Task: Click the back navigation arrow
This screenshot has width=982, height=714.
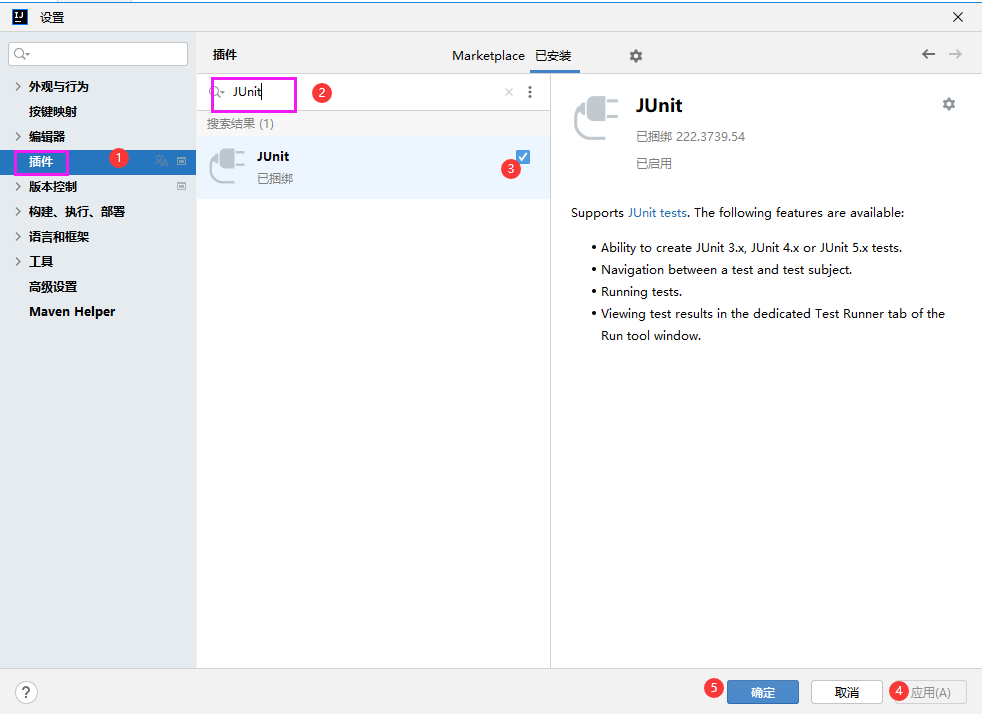Action: click(x=928, y=54)
